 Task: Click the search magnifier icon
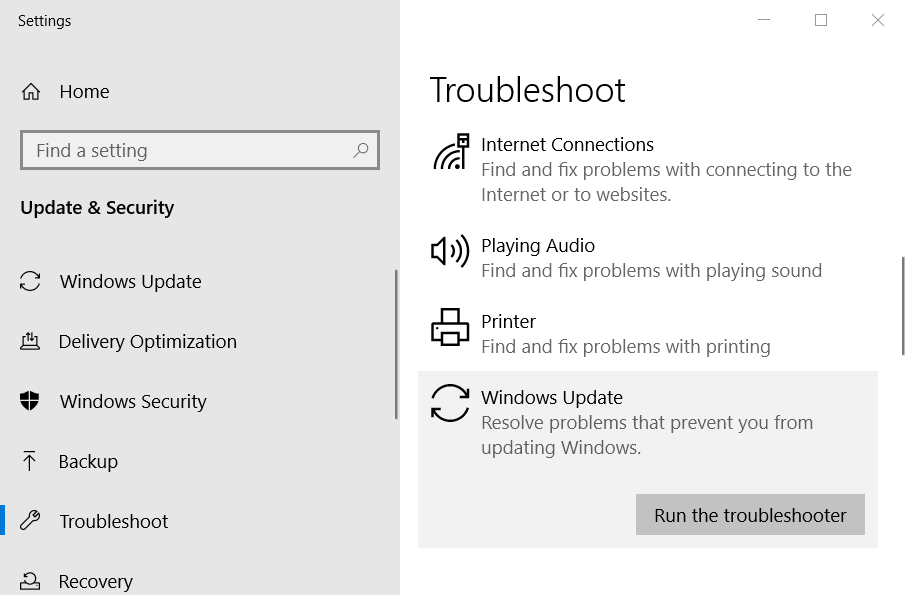tap(361, 150)
